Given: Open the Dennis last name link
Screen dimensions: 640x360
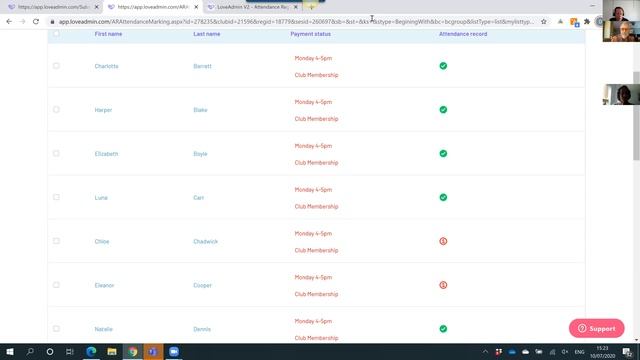Looking at the screenshot, I should tap(202, 329).
